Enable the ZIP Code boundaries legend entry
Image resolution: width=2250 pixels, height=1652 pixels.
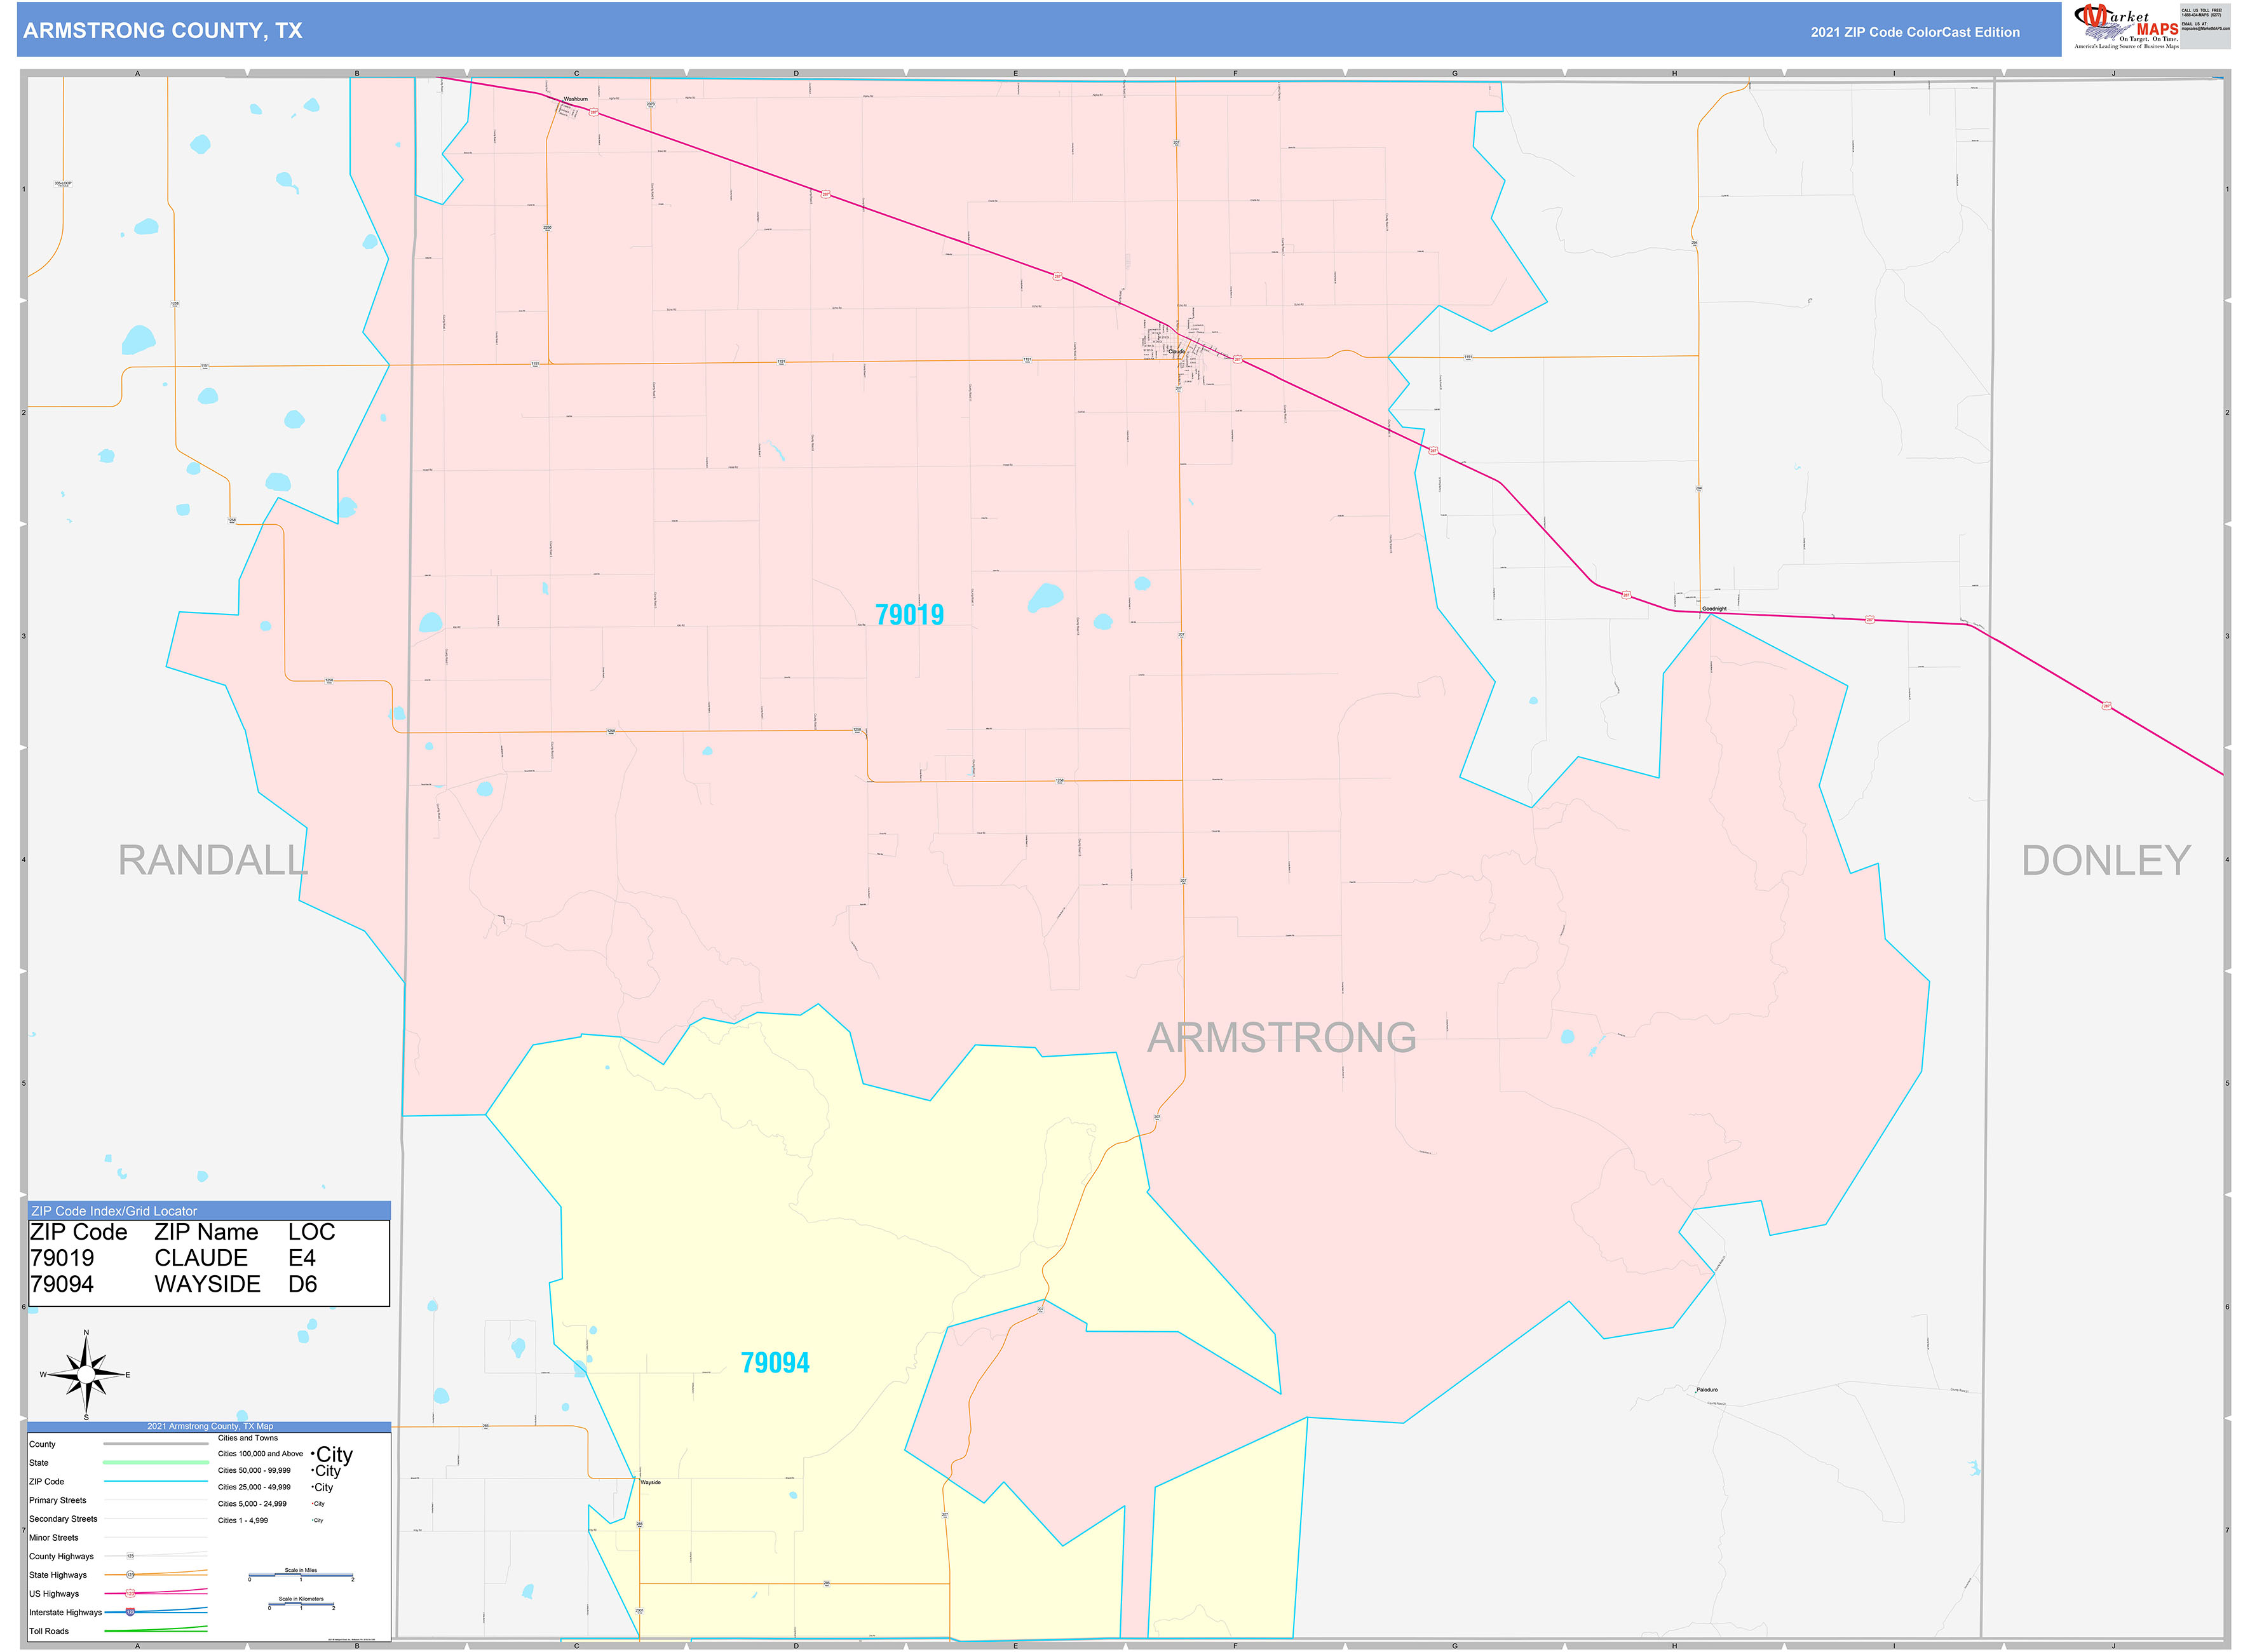click(47, 1482)
